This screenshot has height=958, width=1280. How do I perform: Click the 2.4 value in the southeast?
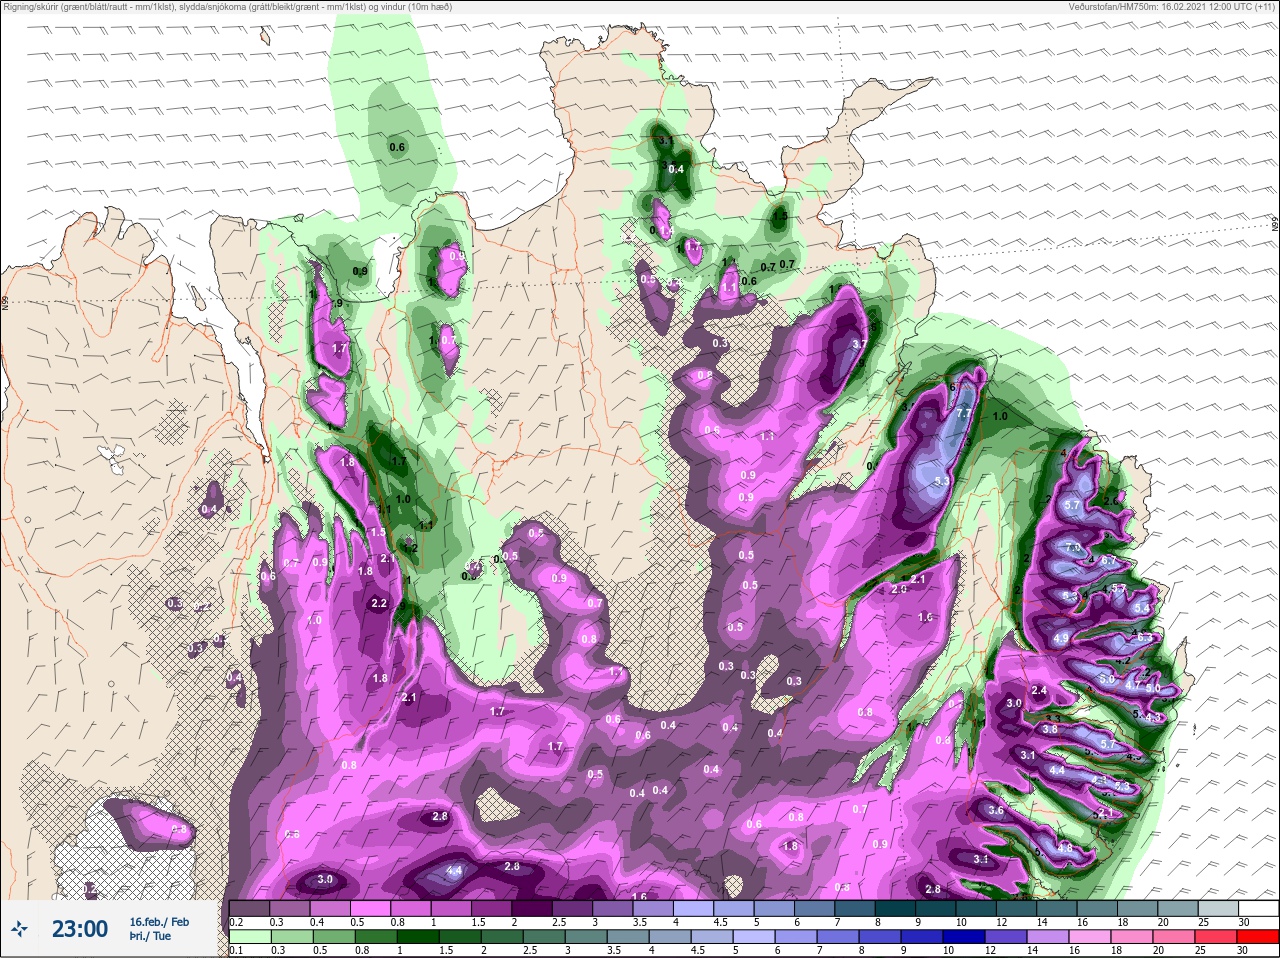pos(1039,690)
